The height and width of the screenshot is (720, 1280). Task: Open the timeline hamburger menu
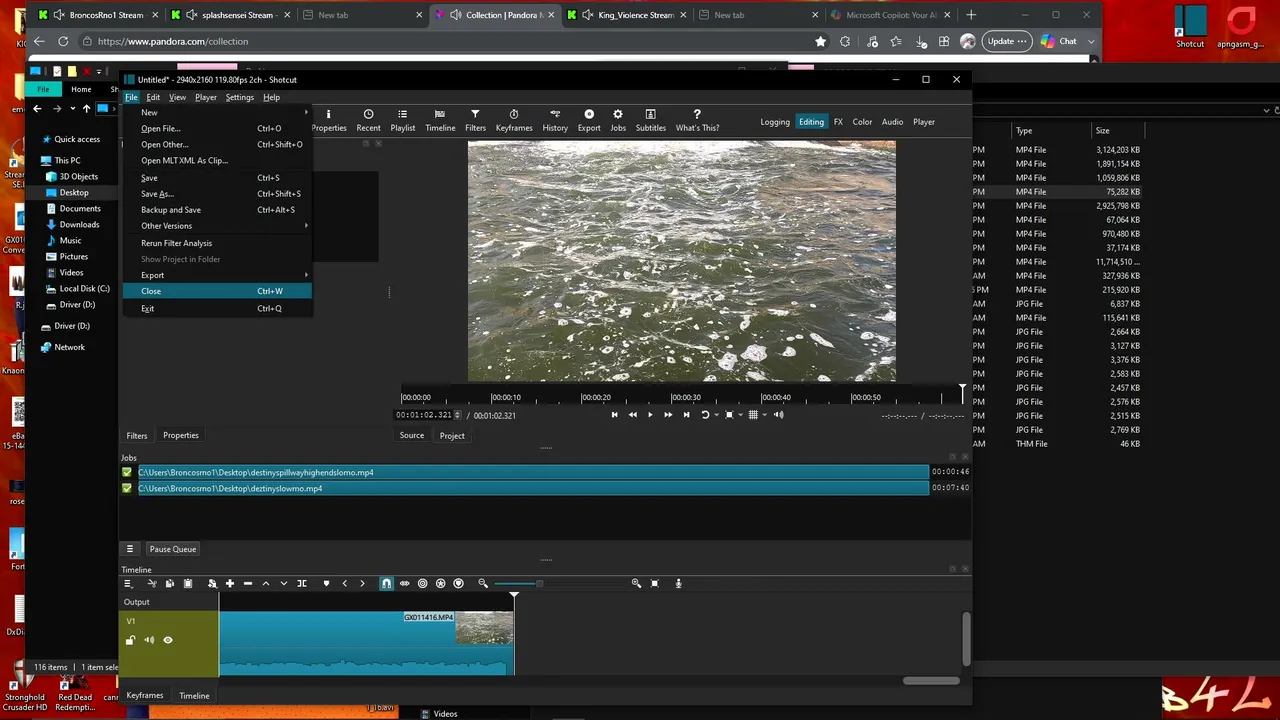[127, 583]
